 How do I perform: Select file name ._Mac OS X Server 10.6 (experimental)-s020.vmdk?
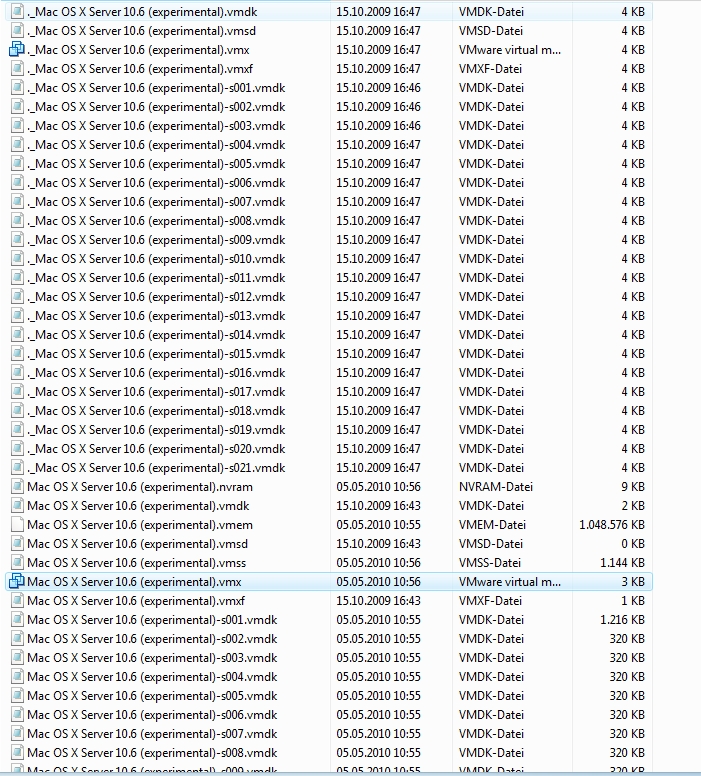pyautogui.click(x=156, y=449)
